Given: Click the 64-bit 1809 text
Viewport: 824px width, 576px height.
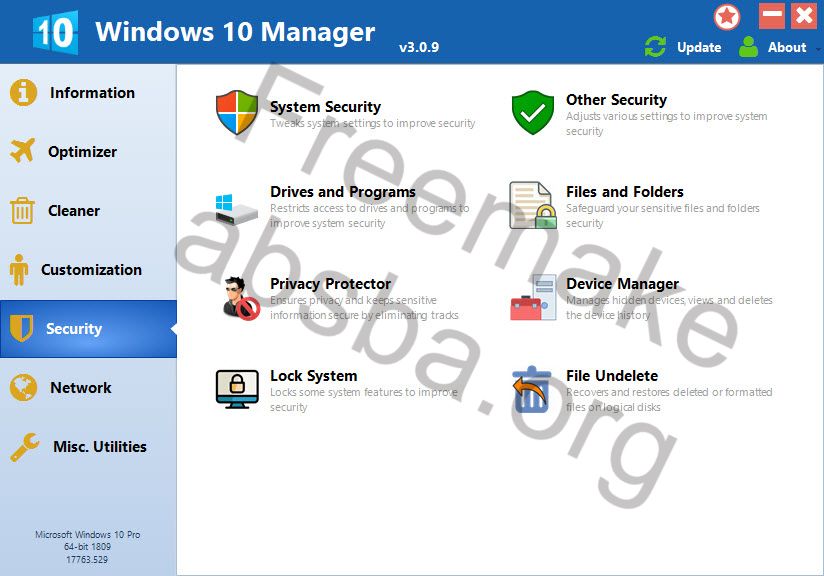Looking at the screenshot, I should [x=87, y=547].
